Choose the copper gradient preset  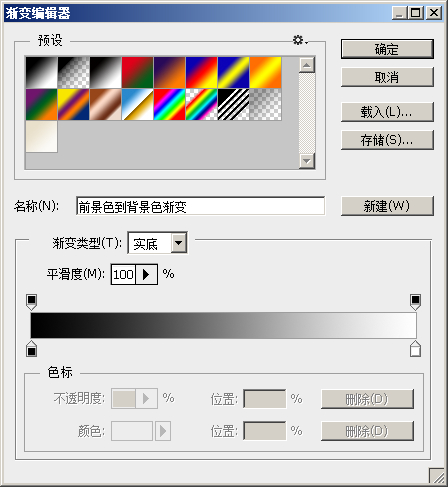tap(106, 105)
